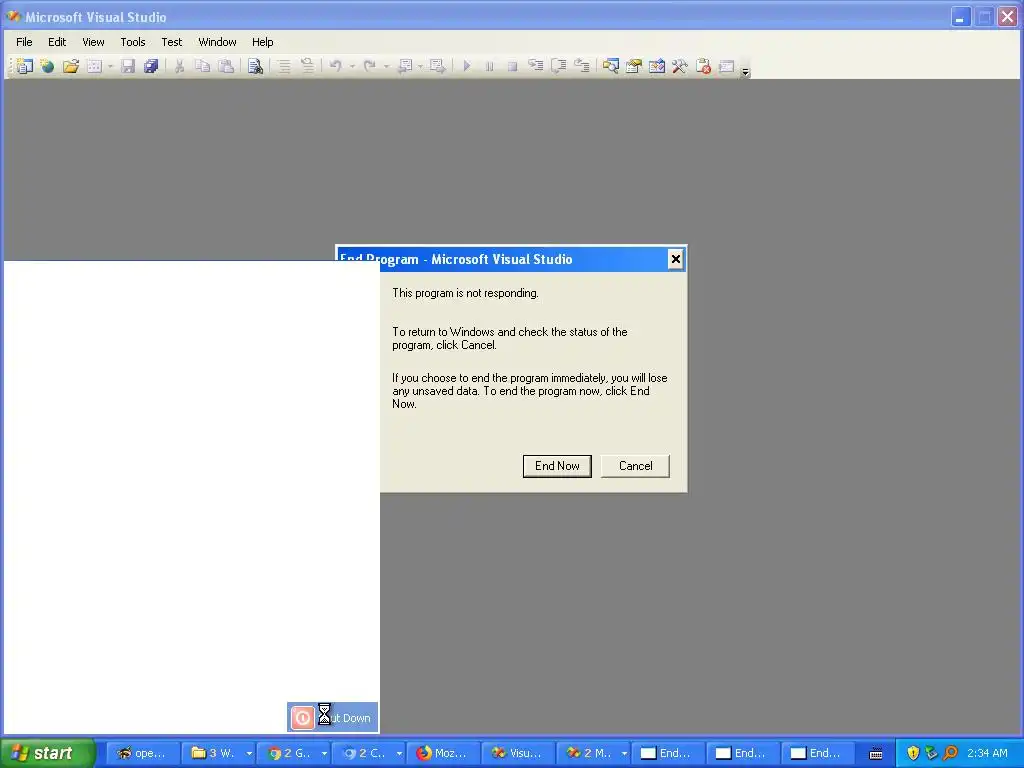The image size is (1024, 768).
Task: Click the Navigate Backward icon
Action: (405, 66)
